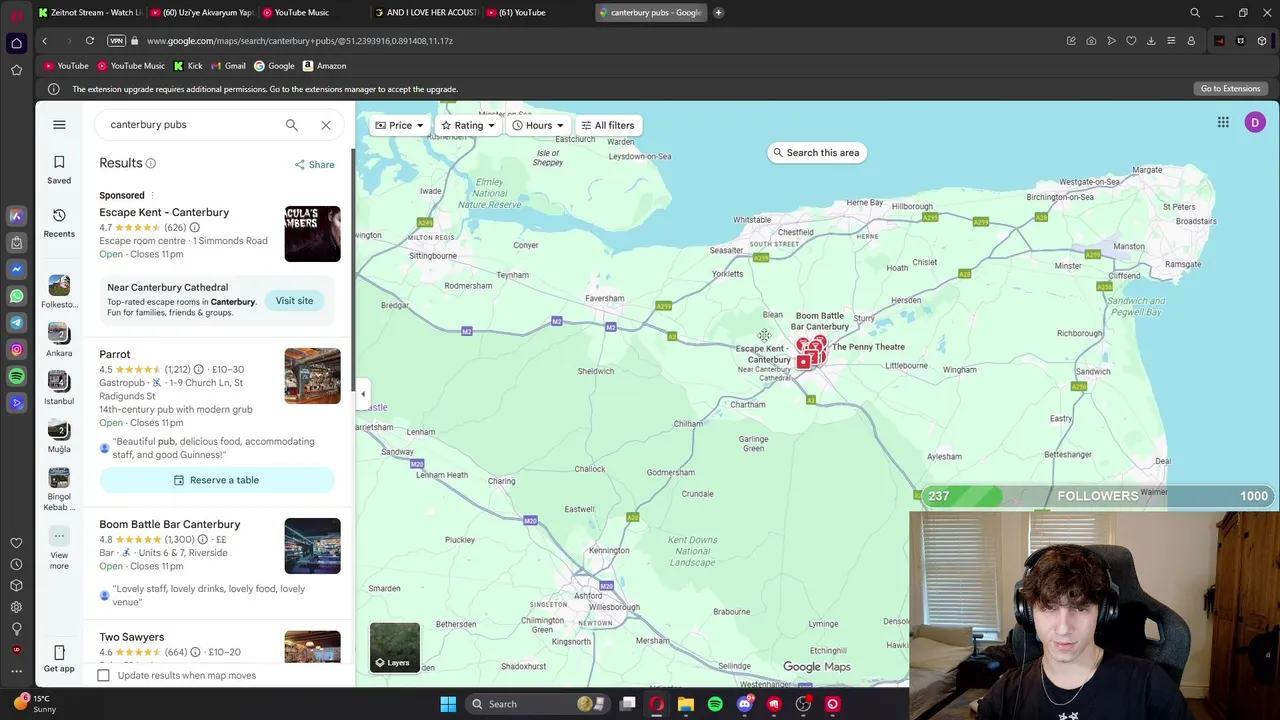Open the Escape Kent - Canterbury listing
This screenshot has width=1280, height=720.
[x=164, y=212]
